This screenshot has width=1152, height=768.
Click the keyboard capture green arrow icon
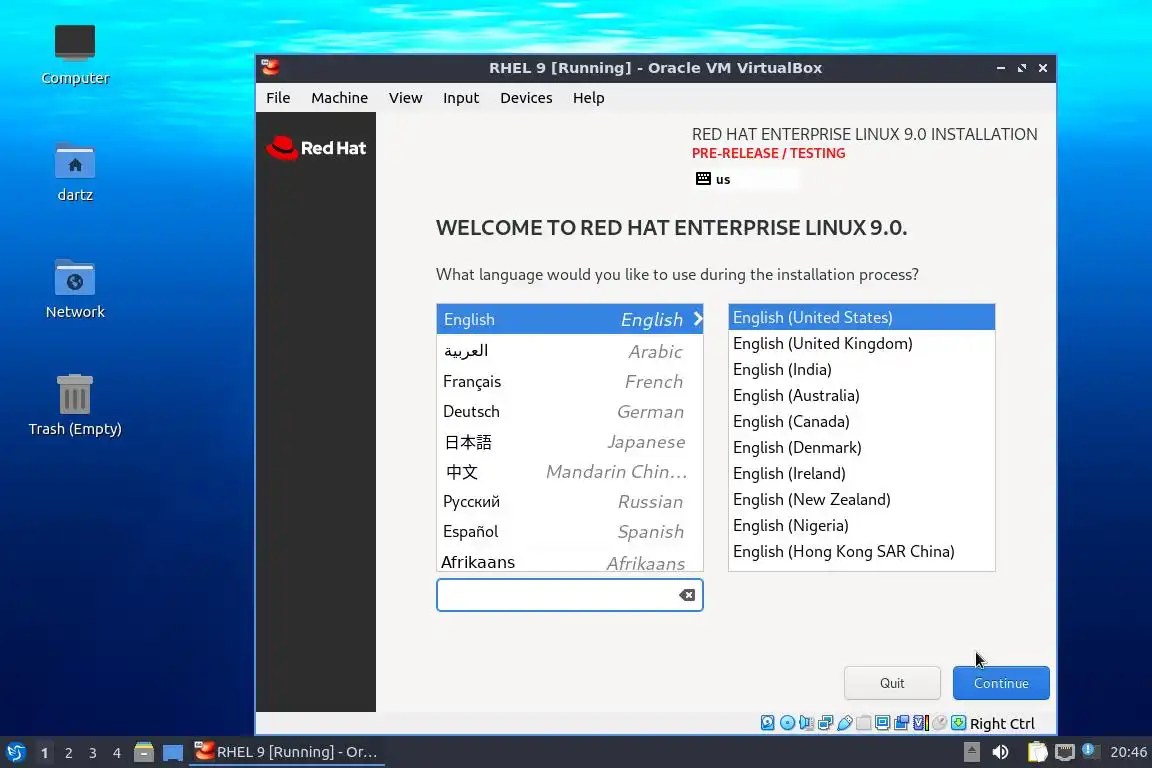pyautogui.click(x=958, y=723)
